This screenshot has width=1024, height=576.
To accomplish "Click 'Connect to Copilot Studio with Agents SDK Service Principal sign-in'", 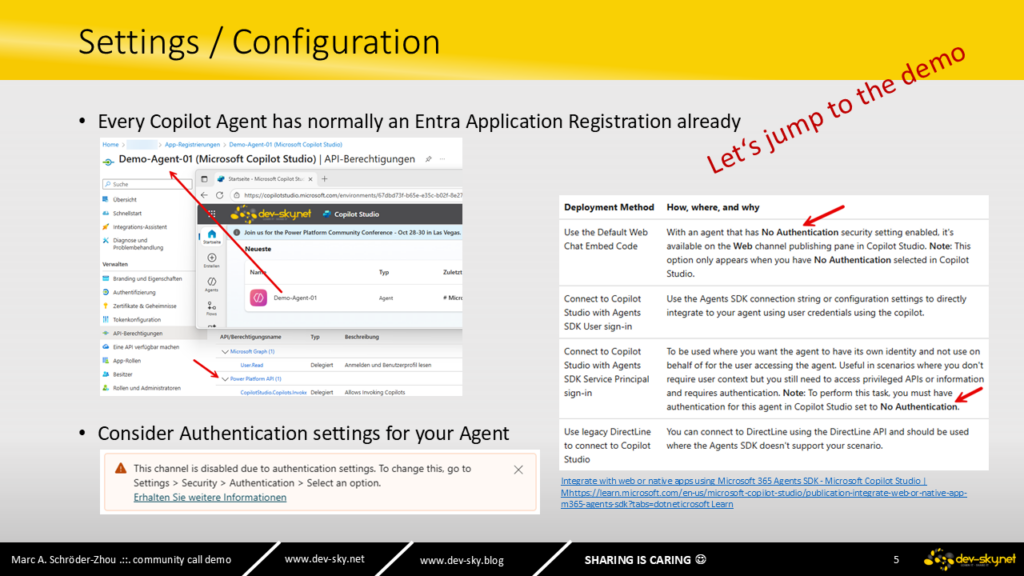I will tap(606, 372).
